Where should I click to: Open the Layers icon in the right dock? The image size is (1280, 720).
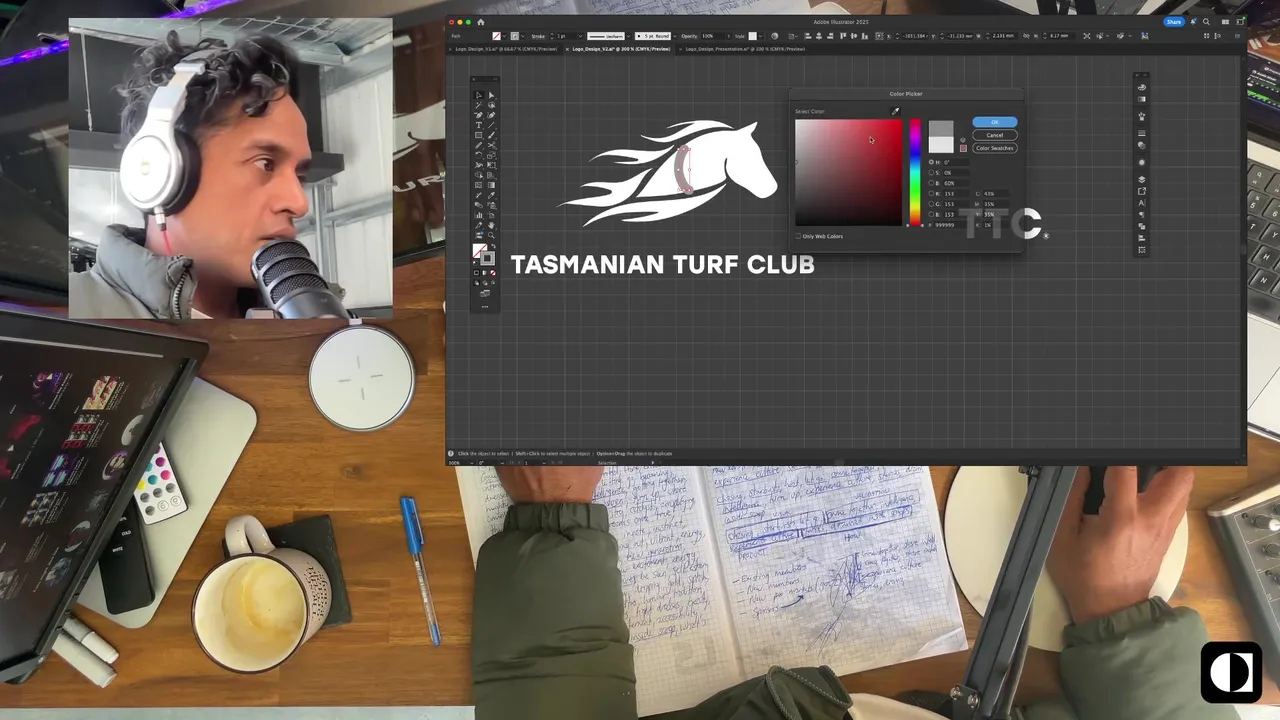pyautogui.click(x=1142, y=180)
